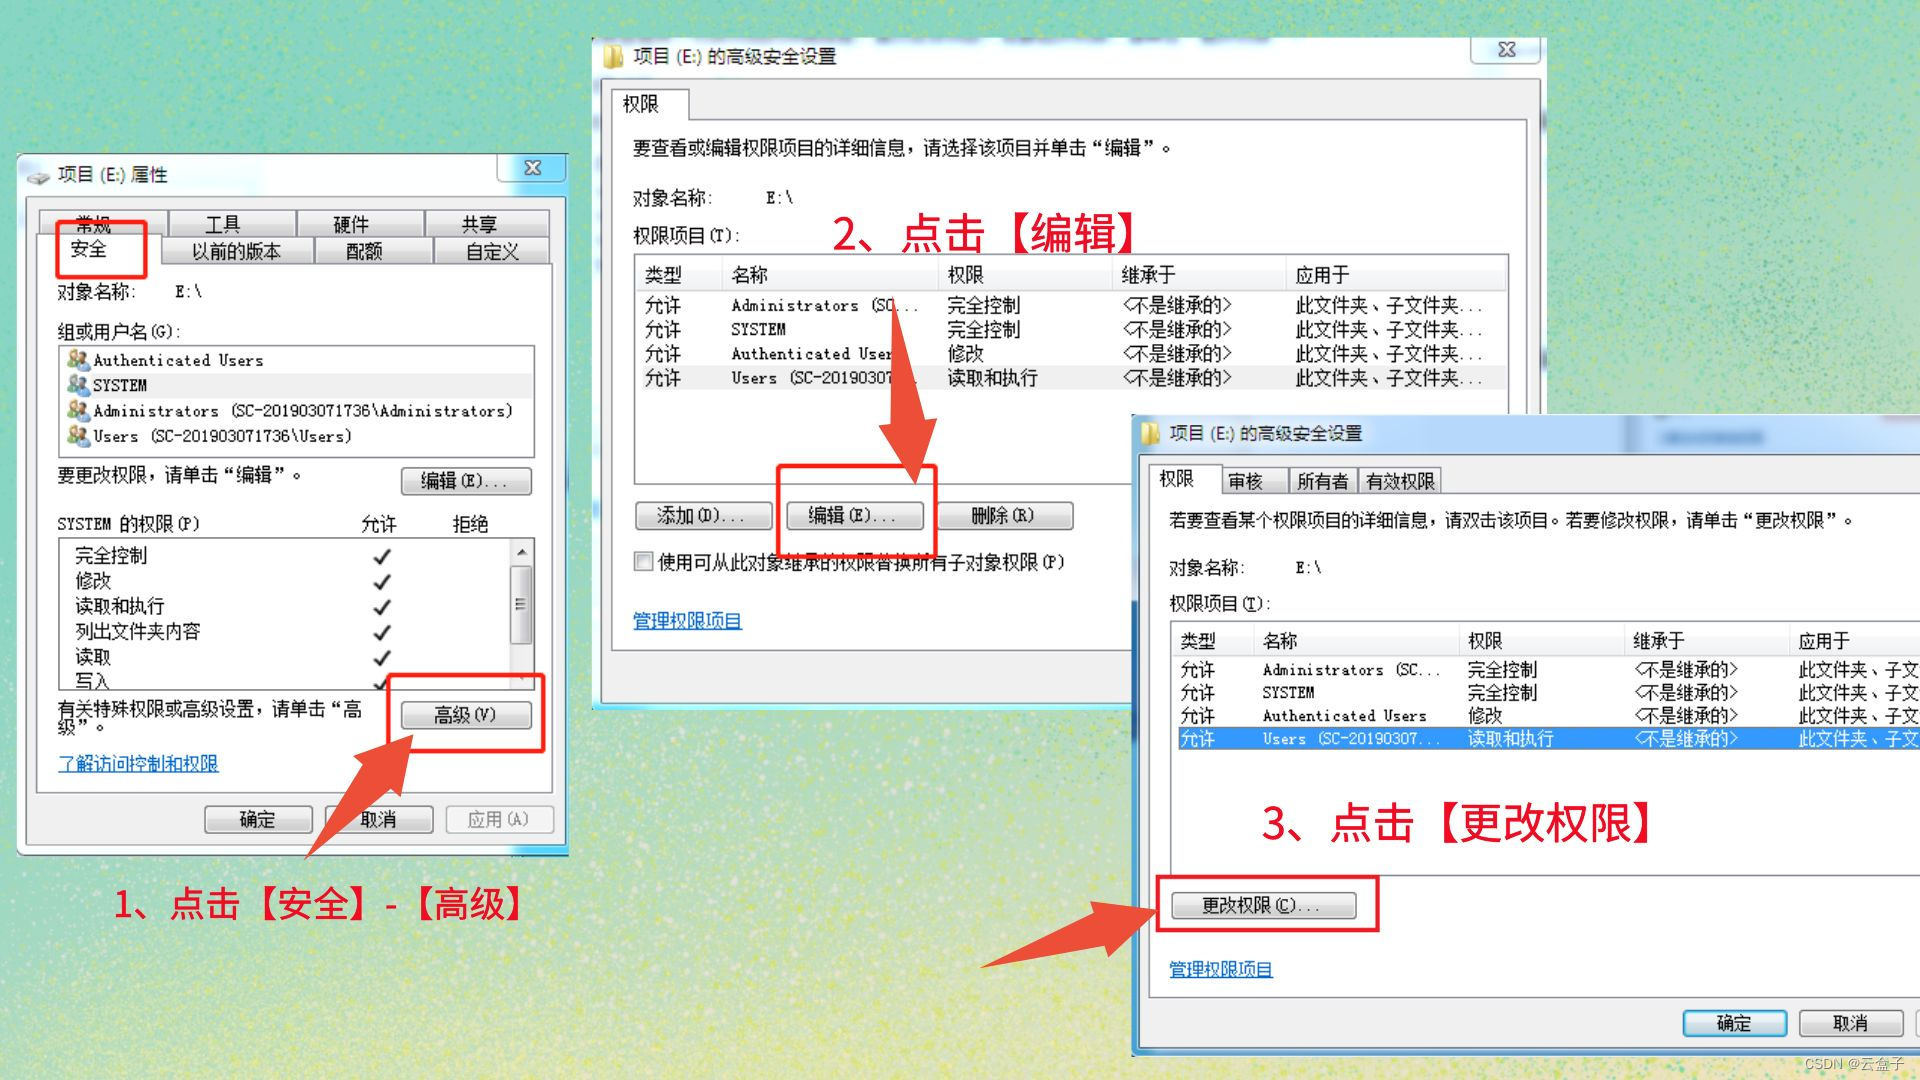The image size is (1920, 1080).
Task: Toggle the replace child object permissions checkbox
Action: (x=644, y=562)
